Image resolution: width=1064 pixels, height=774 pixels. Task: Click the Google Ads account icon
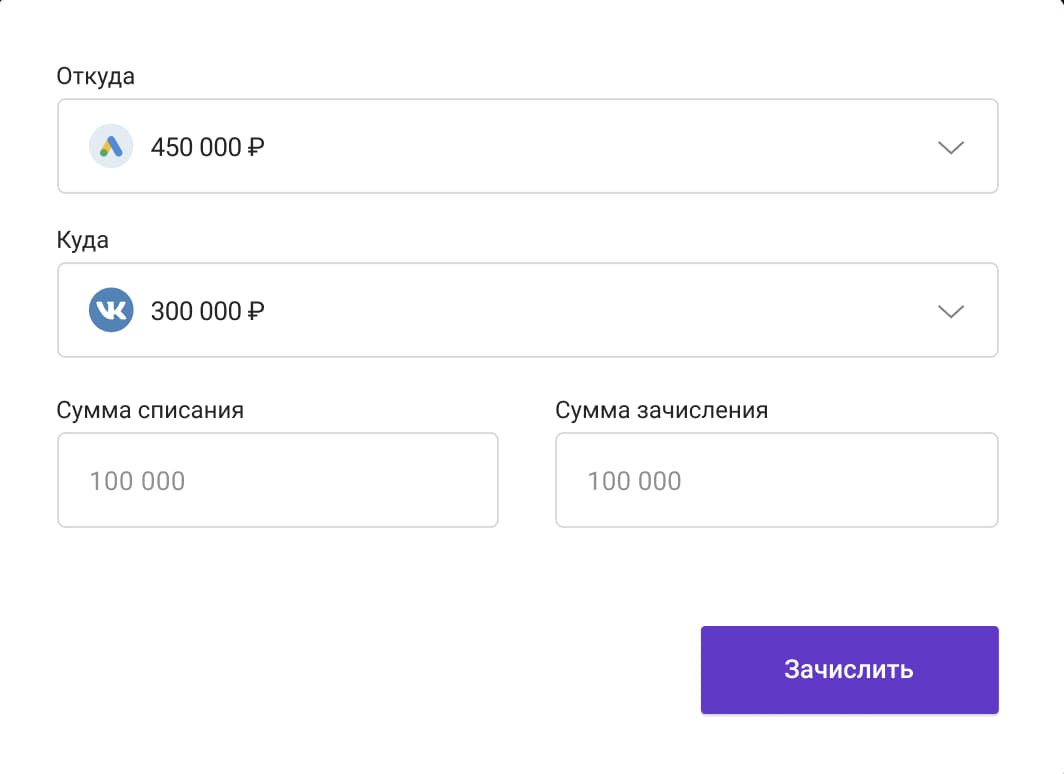(110, 146)
